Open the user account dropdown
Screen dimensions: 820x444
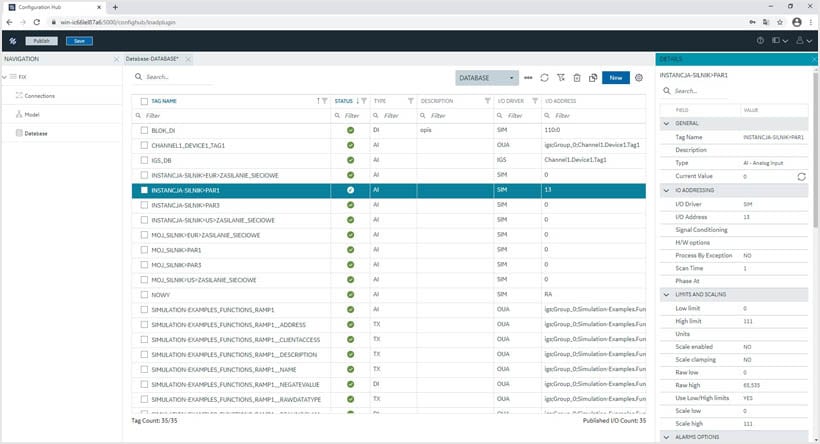[804, 41]
